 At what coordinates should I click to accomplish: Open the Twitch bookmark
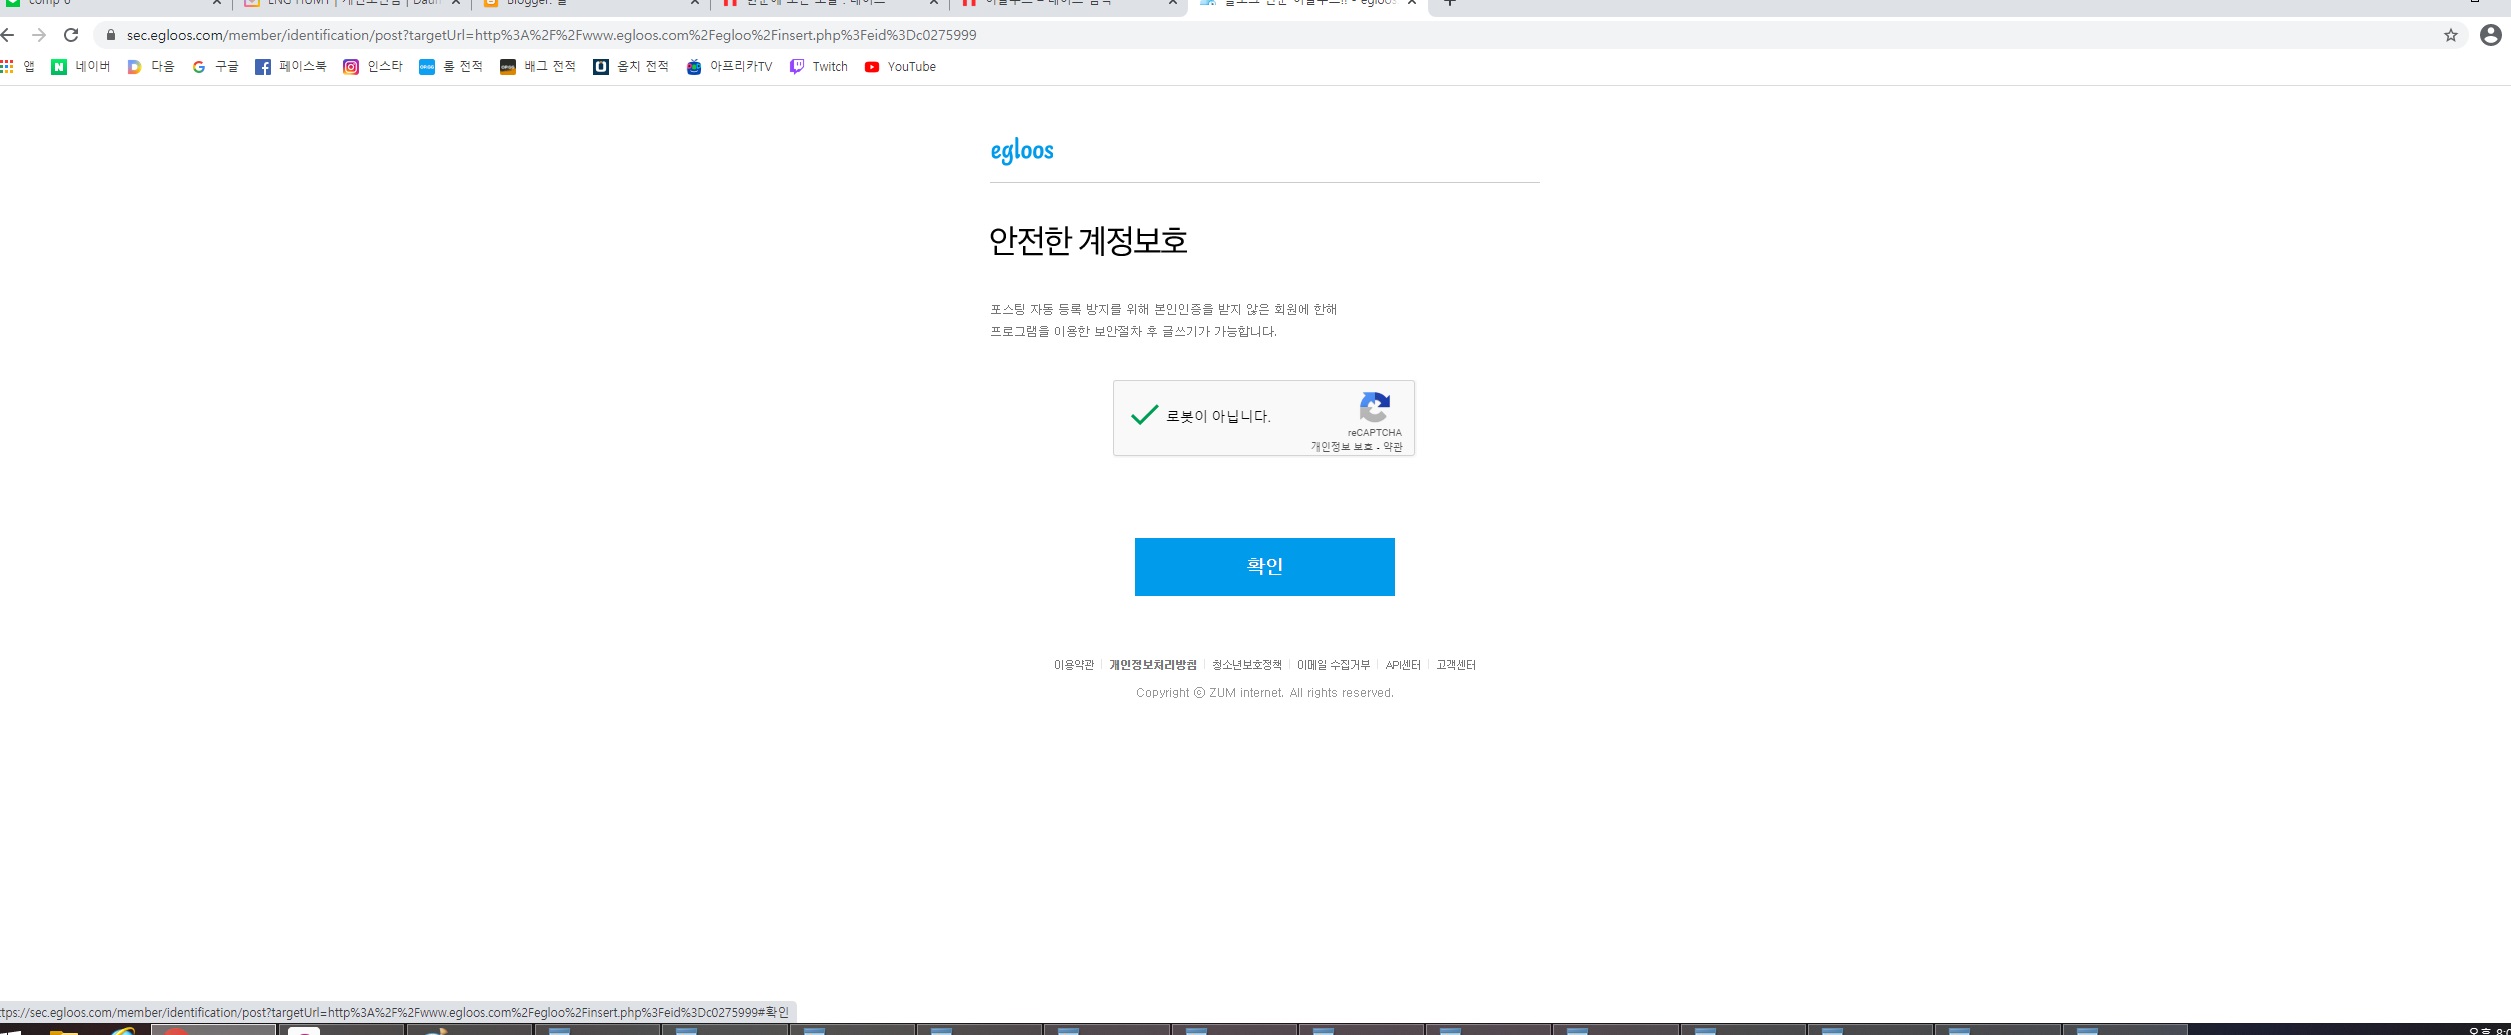point(819,67)
